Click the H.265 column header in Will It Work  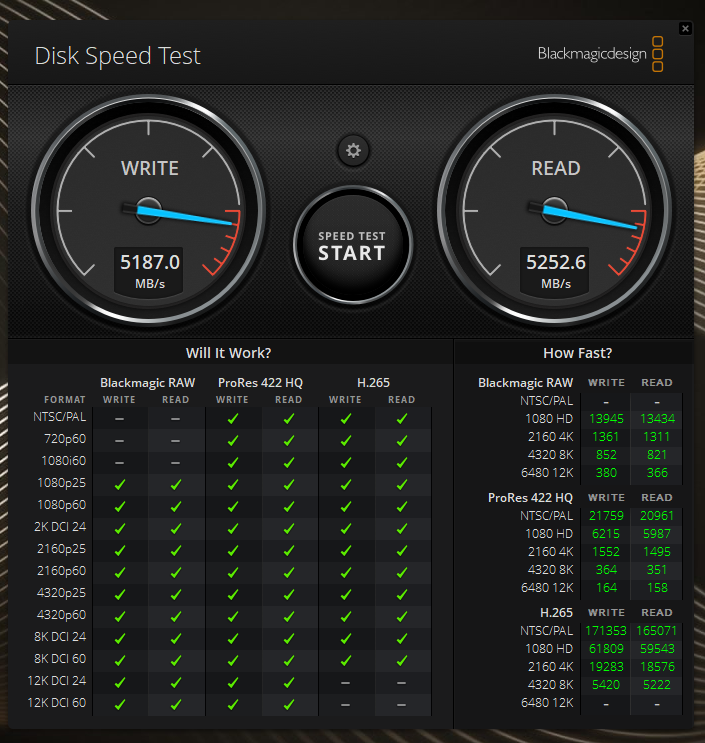click(x=373, y=383)
